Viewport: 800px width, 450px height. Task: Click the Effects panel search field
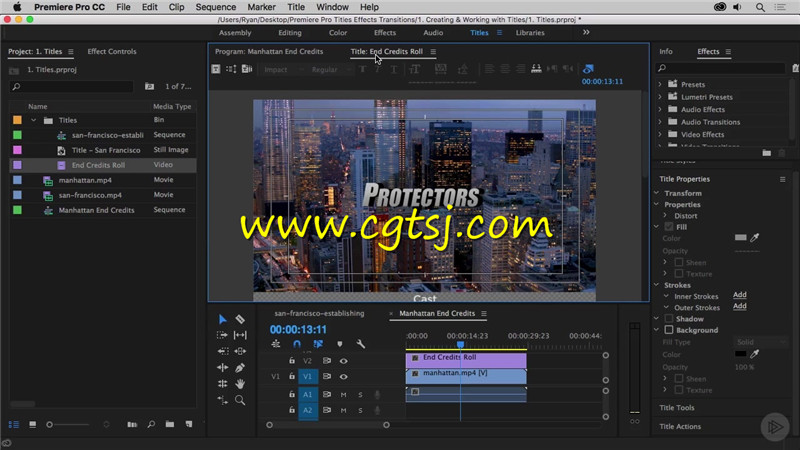pos(720,68)
